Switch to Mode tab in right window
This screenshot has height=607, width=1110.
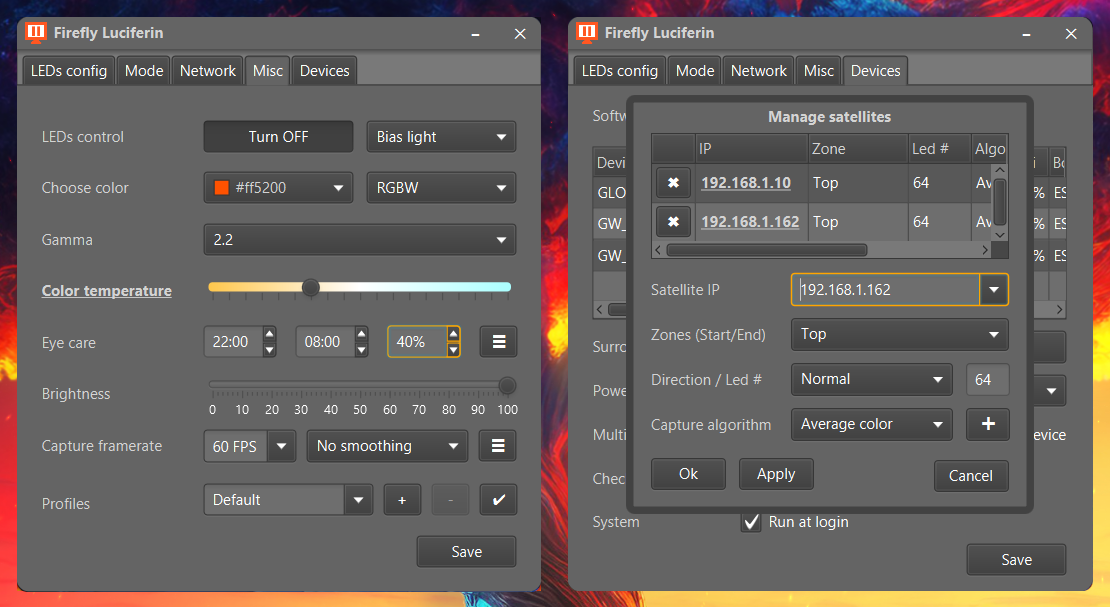pyautogui.click(x=694, y=71)
